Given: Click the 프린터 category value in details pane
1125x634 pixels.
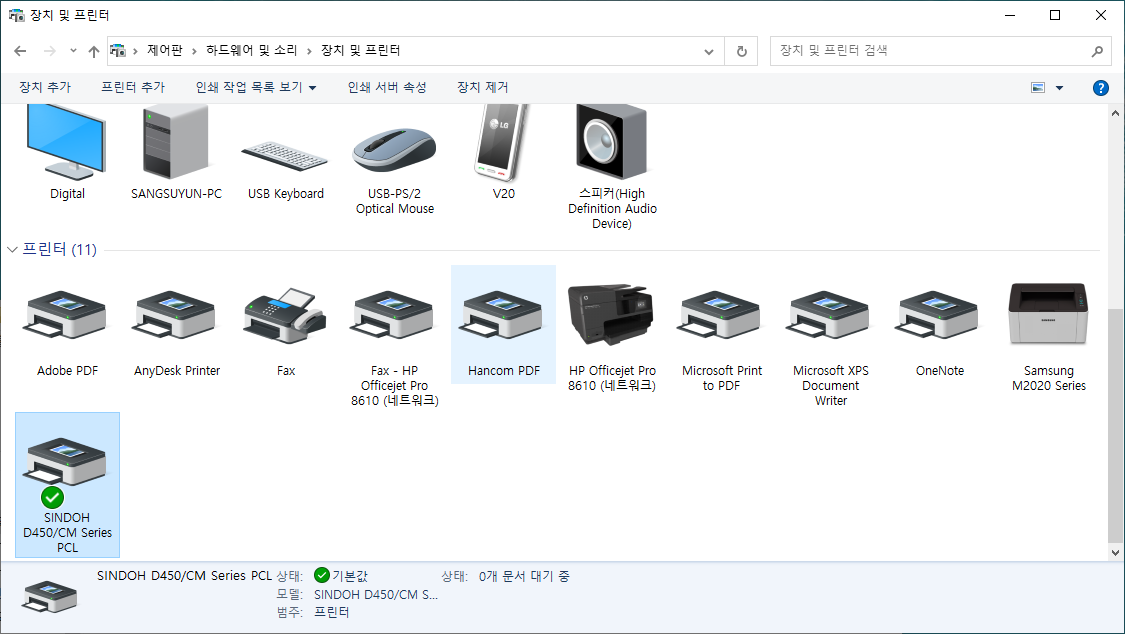Looking at the screenshot, I should pos(331,612).
